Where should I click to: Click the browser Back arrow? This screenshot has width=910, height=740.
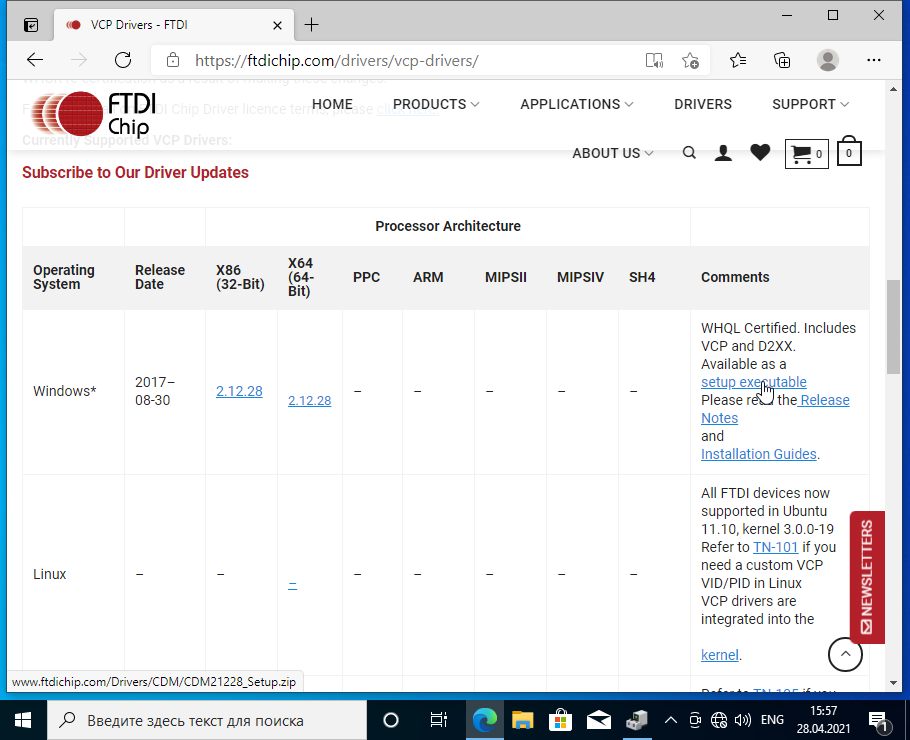tap(35, 60)
